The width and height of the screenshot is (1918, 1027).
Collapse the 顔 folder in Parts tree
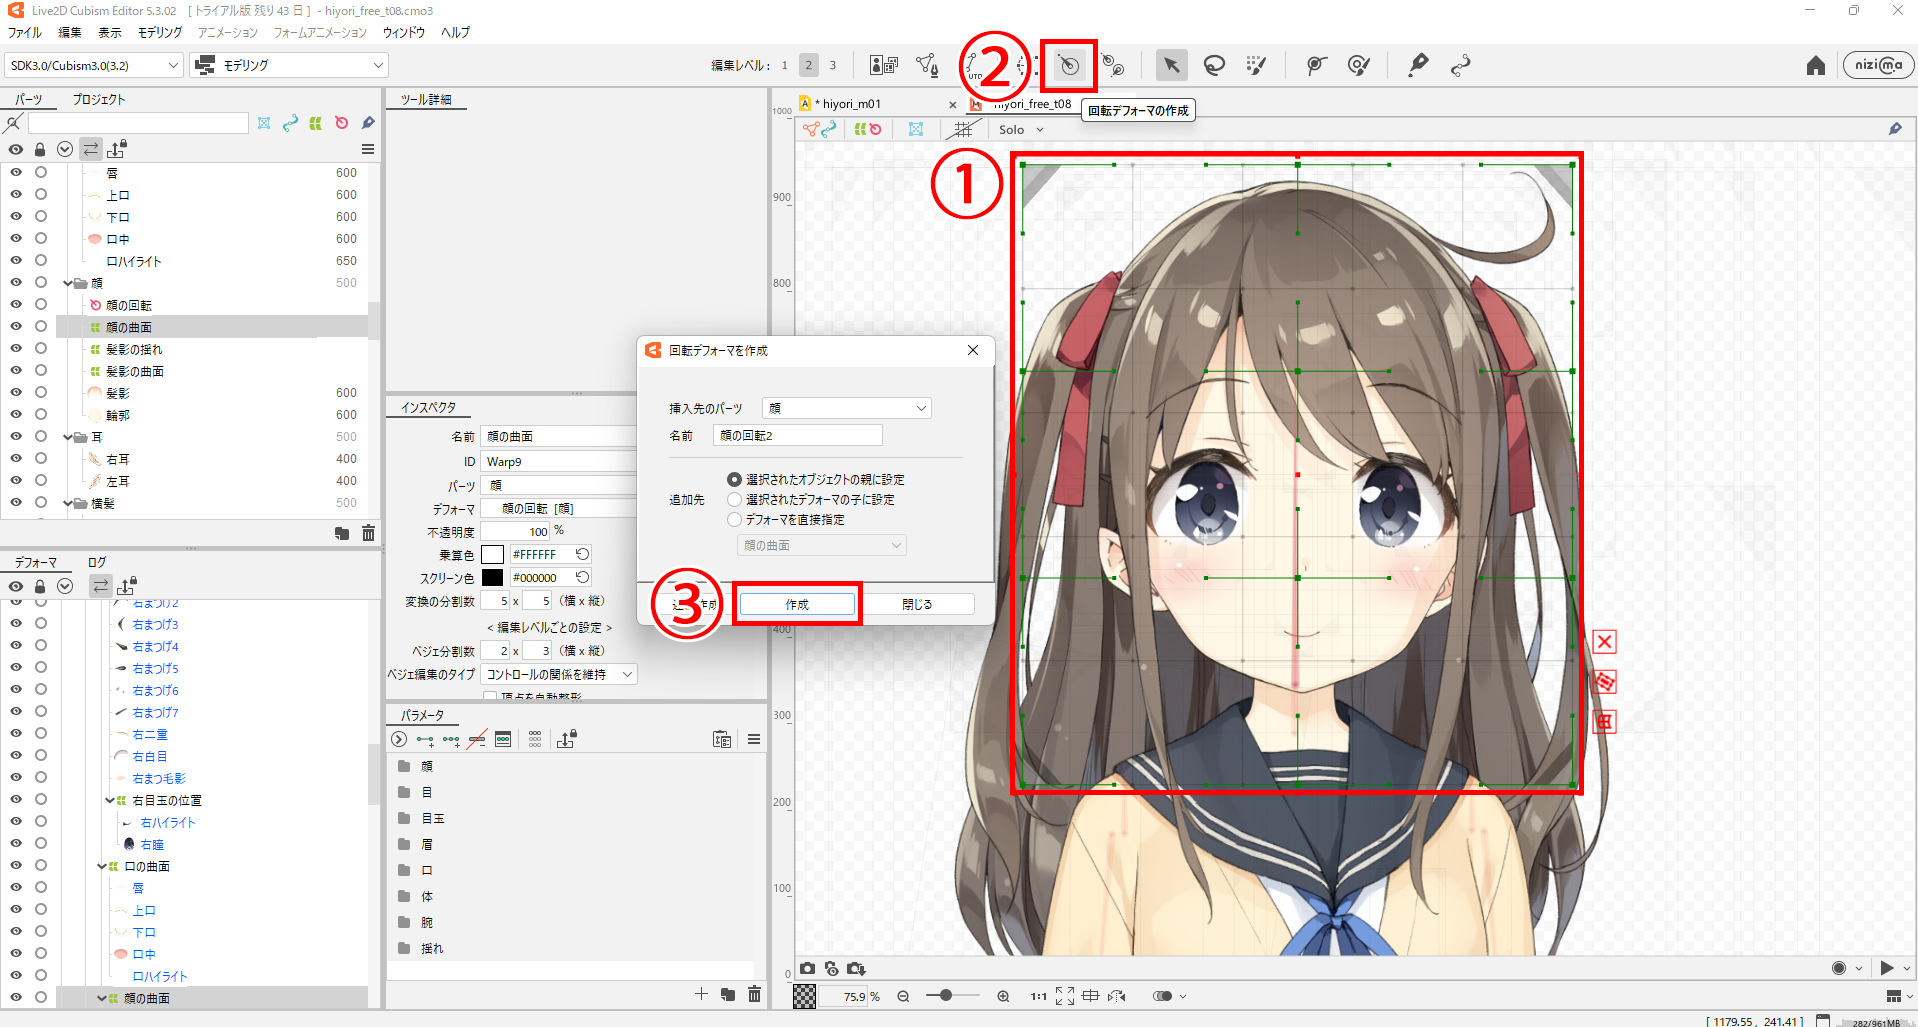click(x=68, y=283)
